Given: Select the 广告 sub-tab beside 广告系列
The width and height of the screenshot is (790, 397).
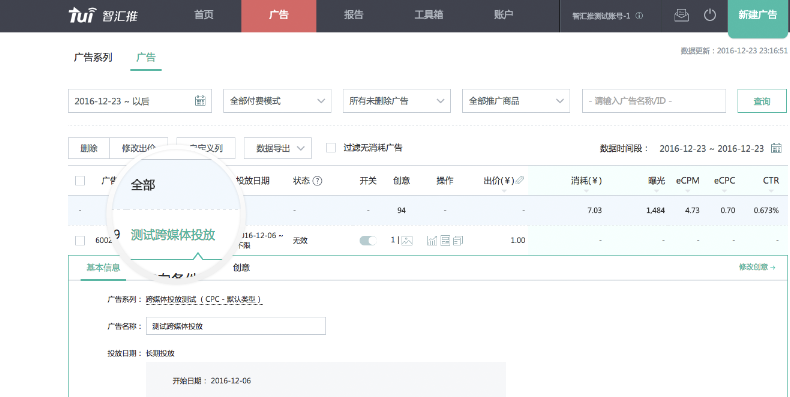Looking at the screenshot, I should pos(146,57).
